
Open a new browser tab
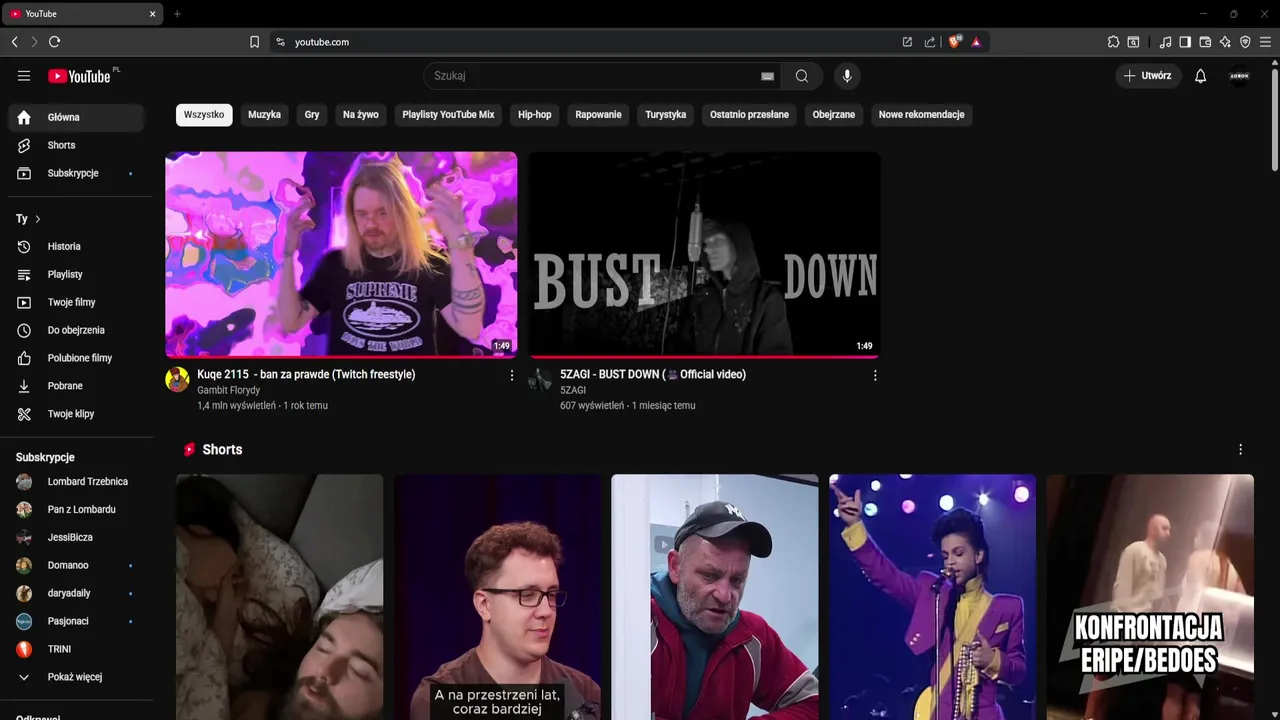177,14
